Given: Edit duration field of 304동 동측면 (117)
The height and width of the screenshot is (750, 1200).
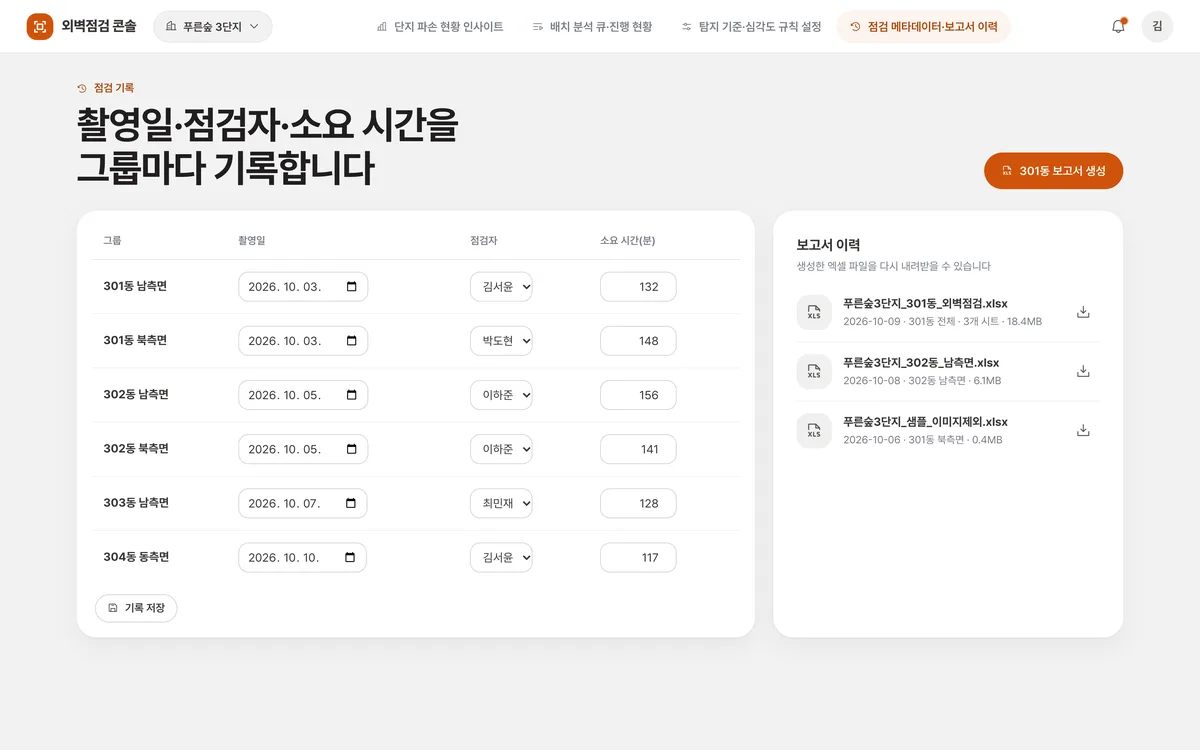Looking at the screenshot, I should 638,557.
